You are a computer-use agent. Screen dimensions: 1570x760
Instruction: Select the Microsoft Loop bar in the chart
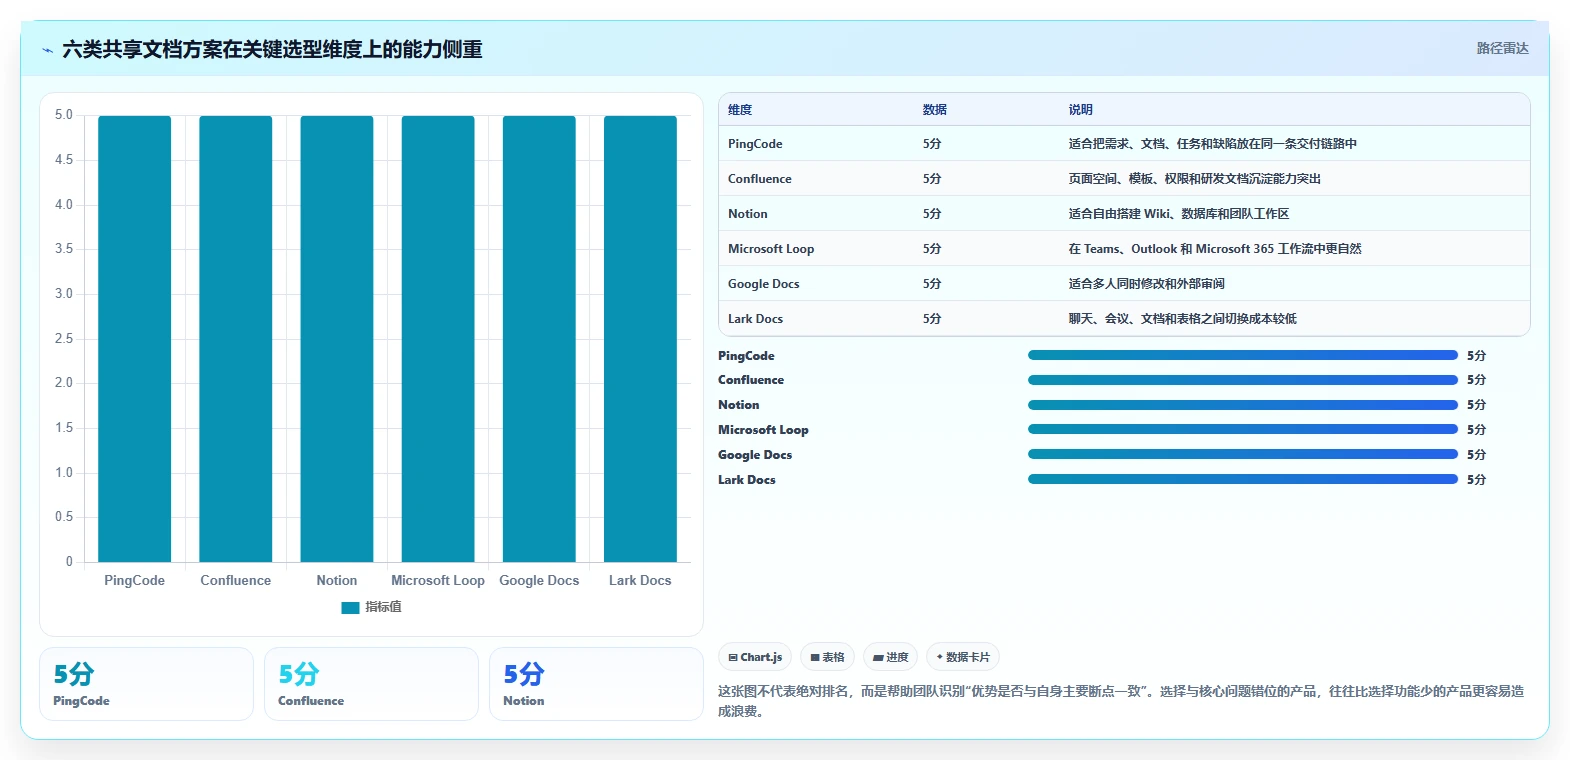[438, 339]
